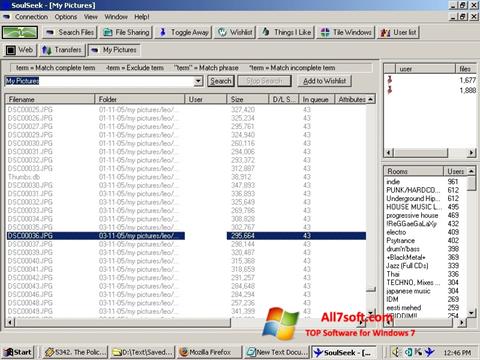Viewport: 480px width, 360px height.
Task: Sort results by Filename column header
Action: 50,99
